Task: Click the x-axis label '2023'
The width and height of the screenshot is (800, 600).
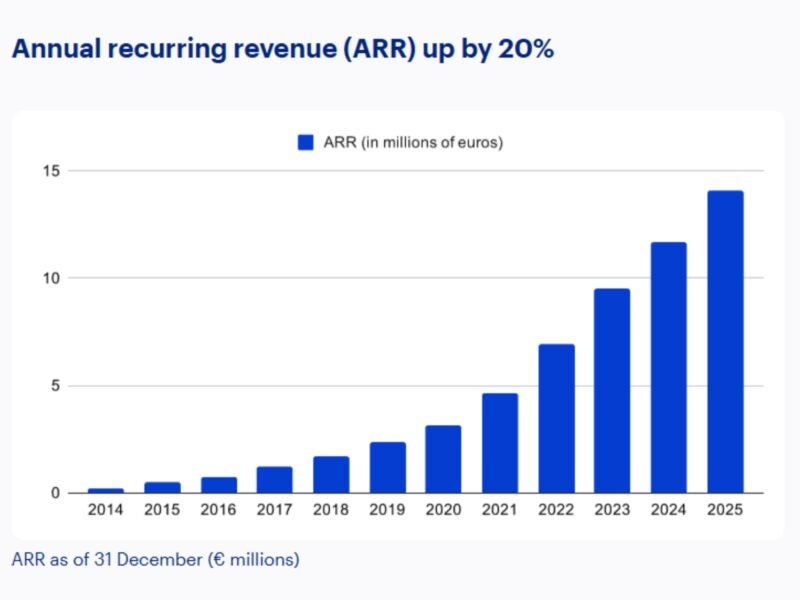Action: pos(612,510)
